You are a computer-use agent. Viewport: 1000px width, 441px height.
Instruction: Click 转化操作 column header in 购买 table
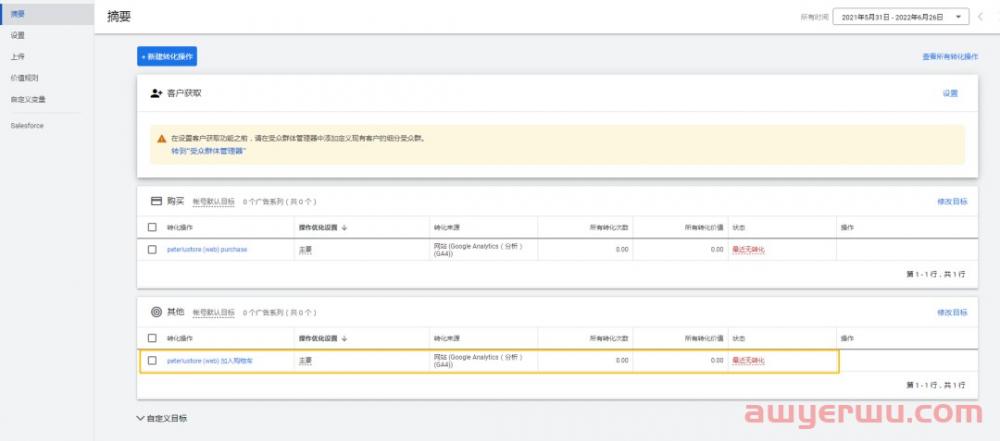180,227
